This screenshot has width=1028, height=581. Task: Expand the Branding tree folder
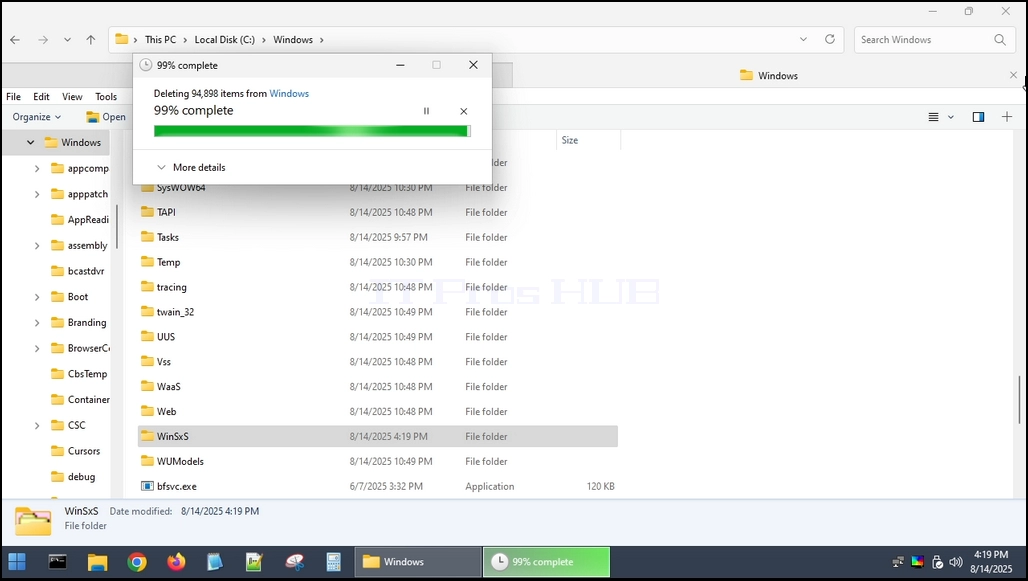(37, 323)
